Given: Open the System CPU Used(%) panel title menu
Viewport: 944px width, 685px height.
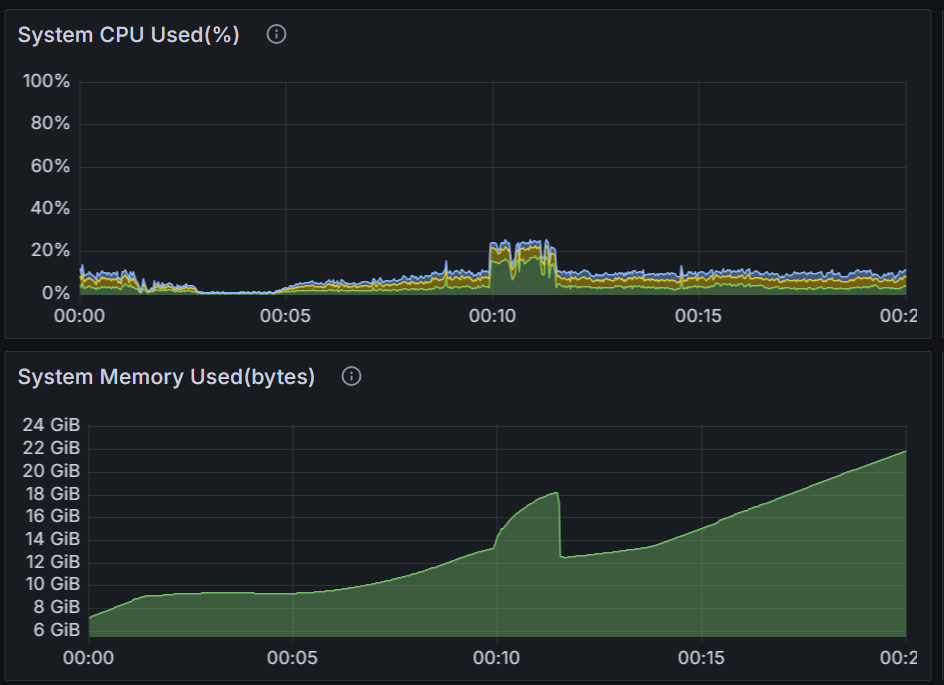Looking at the screenshot, I should [x=128, y=35].
